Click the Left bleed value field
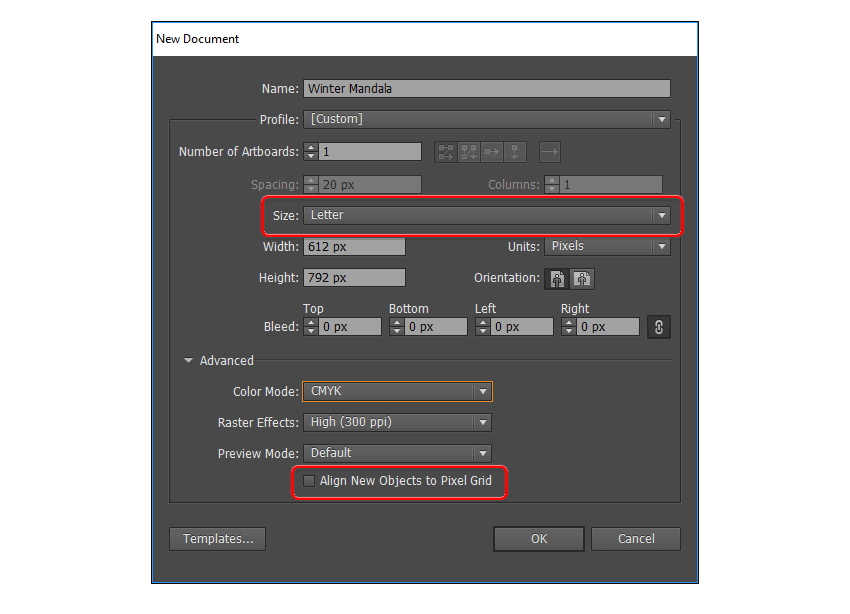The image size is (850, 614). 522,327
